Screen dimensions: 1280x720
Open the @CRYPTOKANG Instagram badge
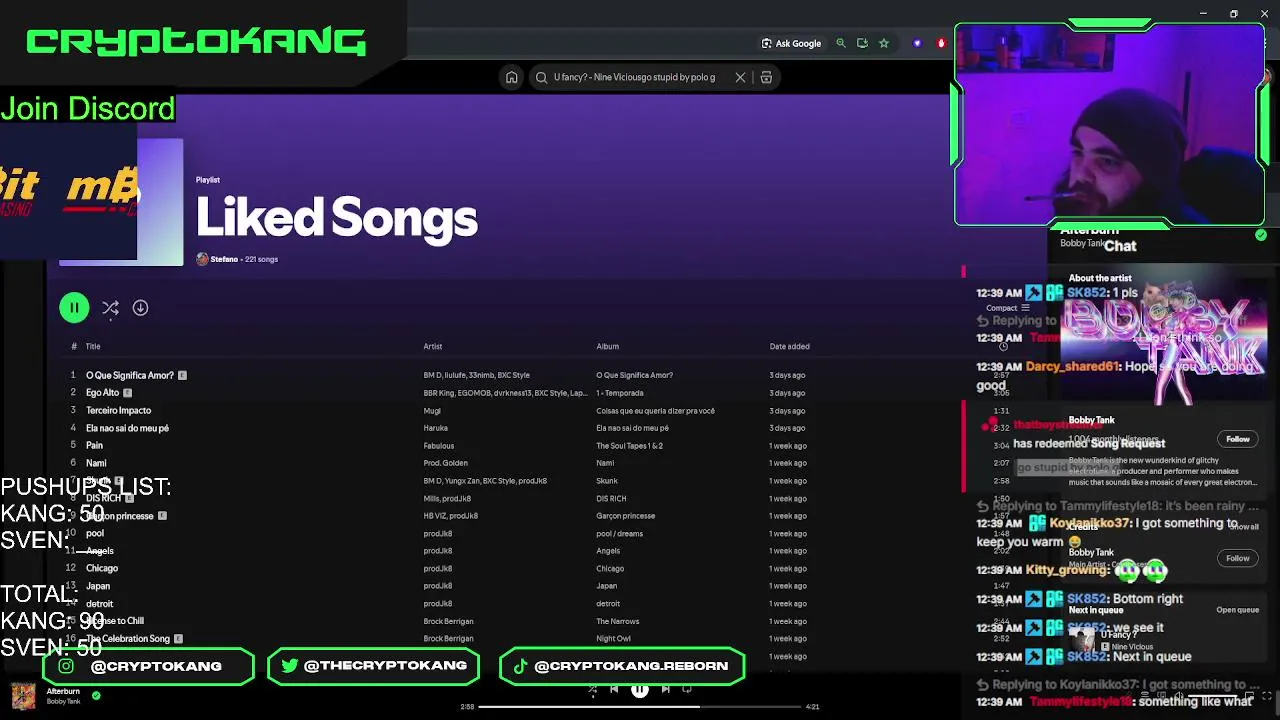coord(148,666)
